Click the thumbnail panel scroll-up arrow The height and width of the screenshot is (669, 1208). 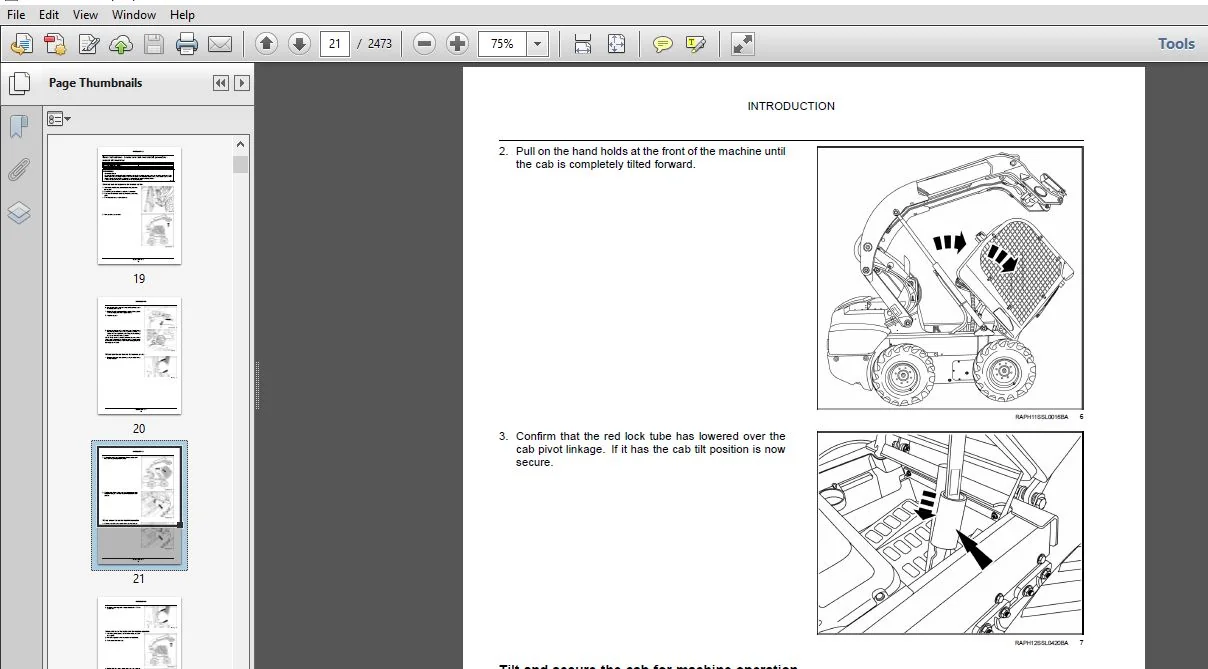(240, 145)
